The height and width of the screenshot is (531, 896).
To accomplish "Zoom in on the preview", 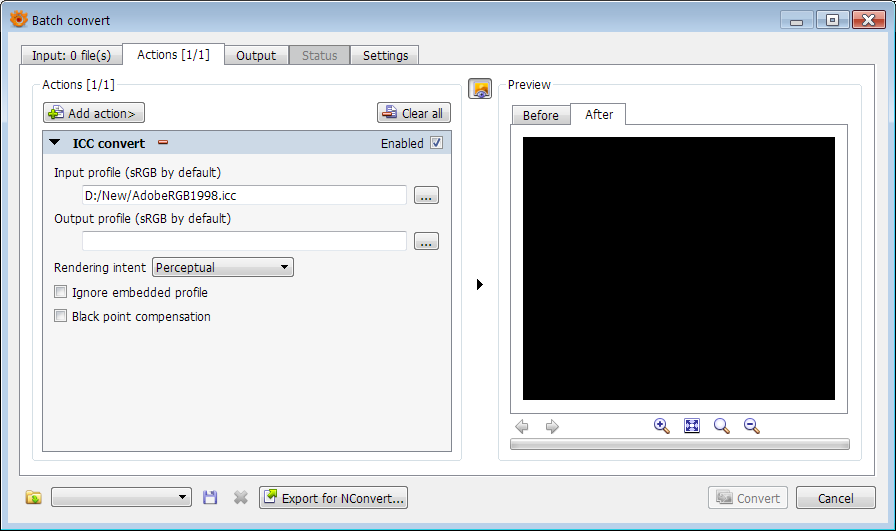I will [x=662, y=426].
